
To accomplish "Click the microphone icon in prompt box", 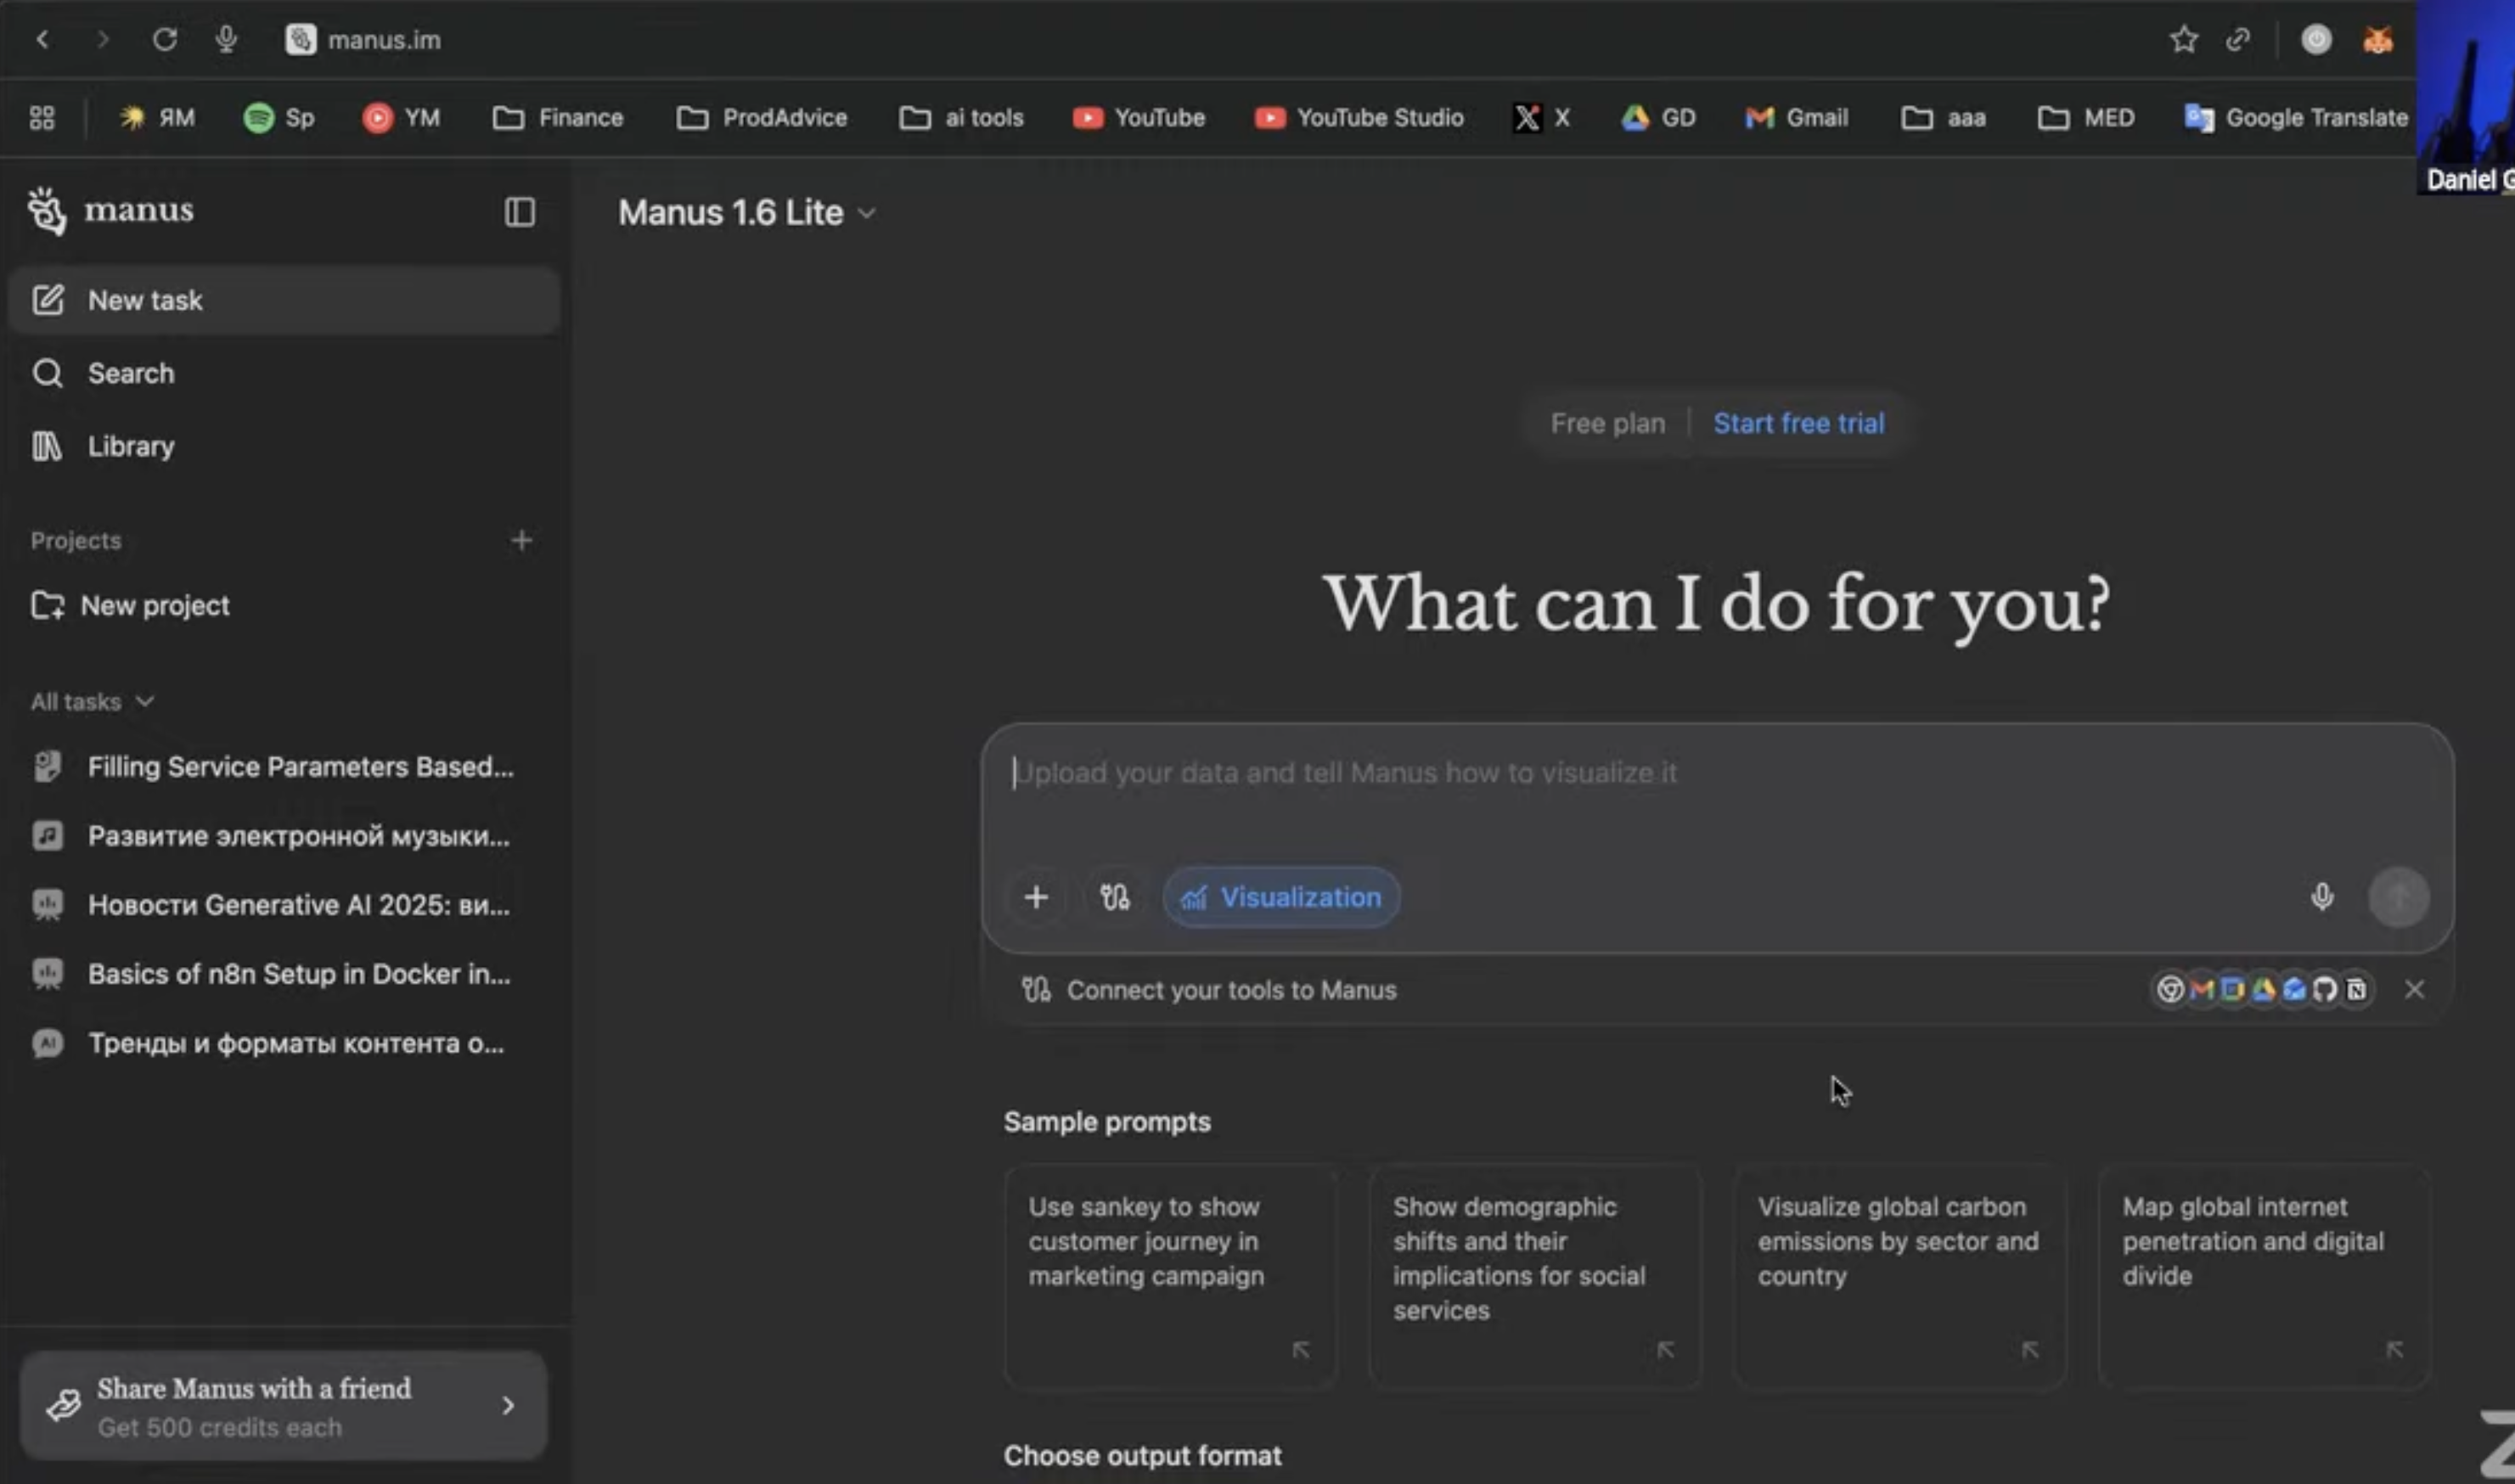I will click(2322, 897).
